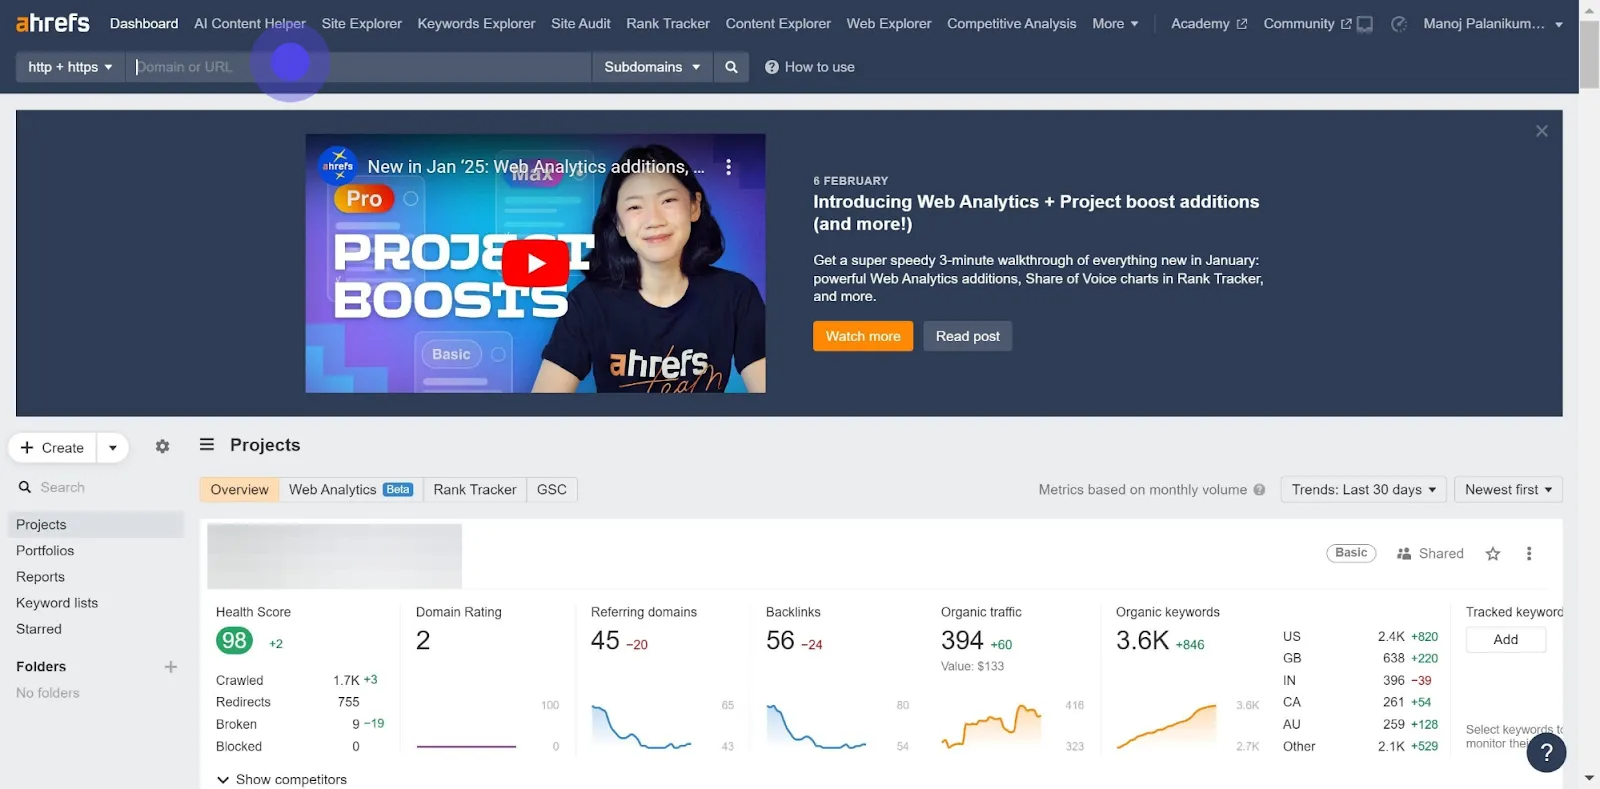Click the Organic traffic value 394
This screenshot has height=789, width=1600.
(x=962, y=641)
